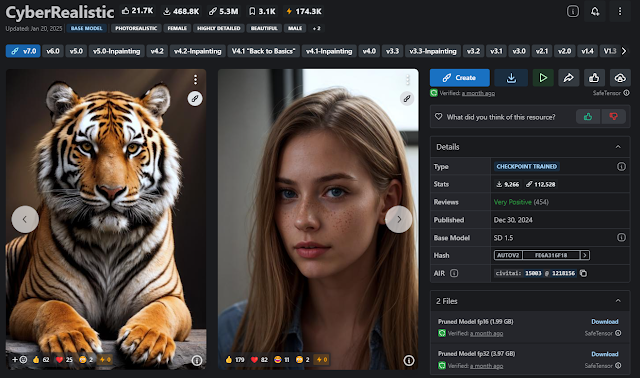Select version v4.2 tab
Image resolution: width=640 pixels, height=378 pixels.
click(x=157, y=51)
